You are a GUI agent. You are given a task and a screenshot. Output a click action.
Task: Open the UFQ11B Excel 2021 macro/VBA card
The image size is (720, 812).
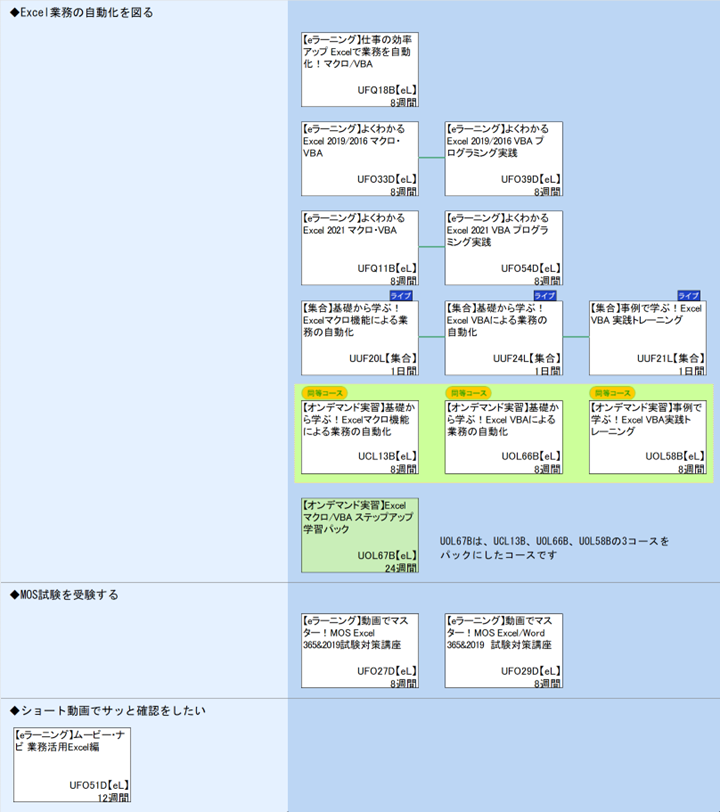tap(360, 248)
